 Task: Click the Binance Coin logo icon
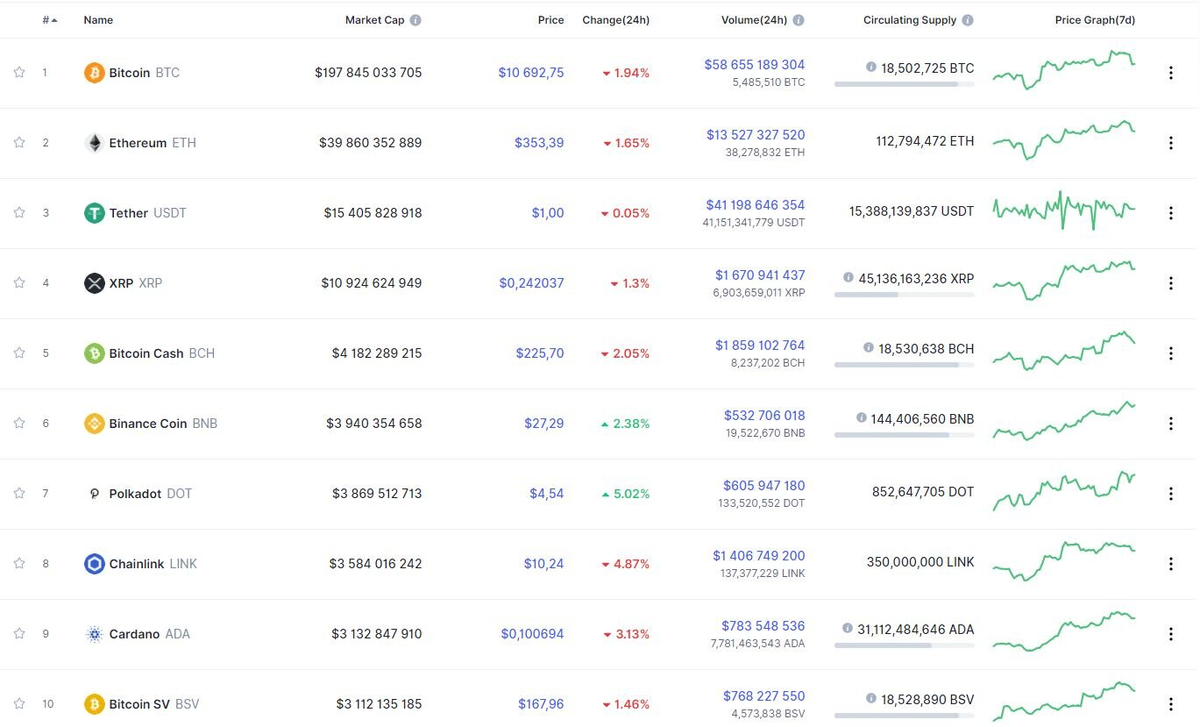point(94,423)
